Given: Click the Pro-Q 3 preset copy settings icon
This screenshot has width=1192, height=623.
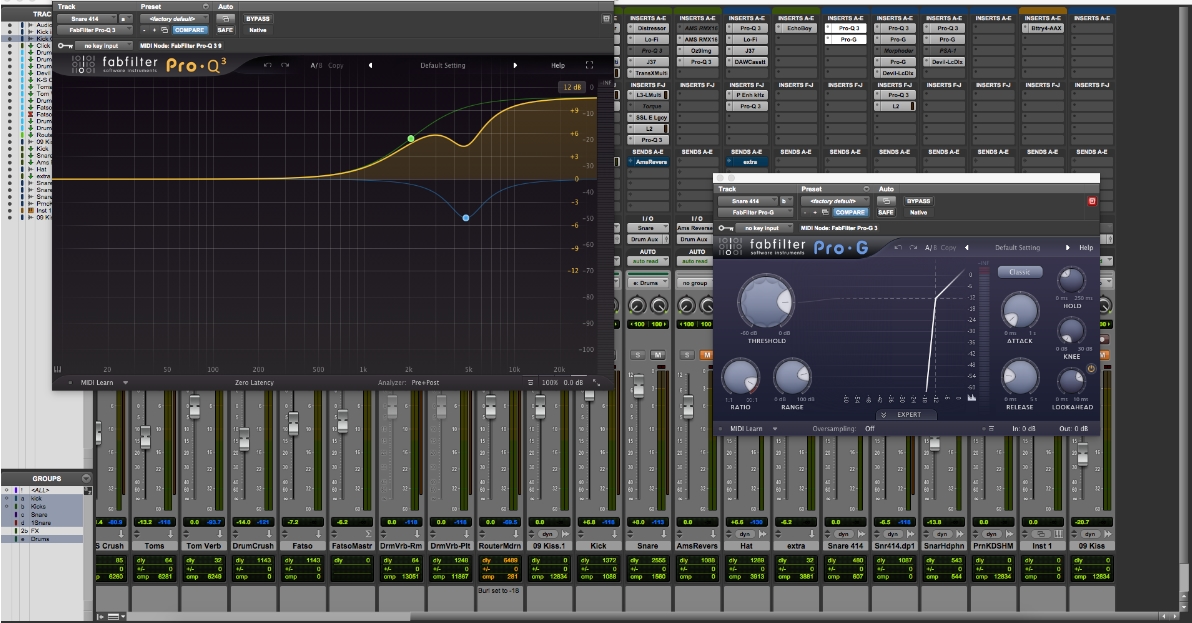Looking at the screenshot, I should click(x=165, y=30).
